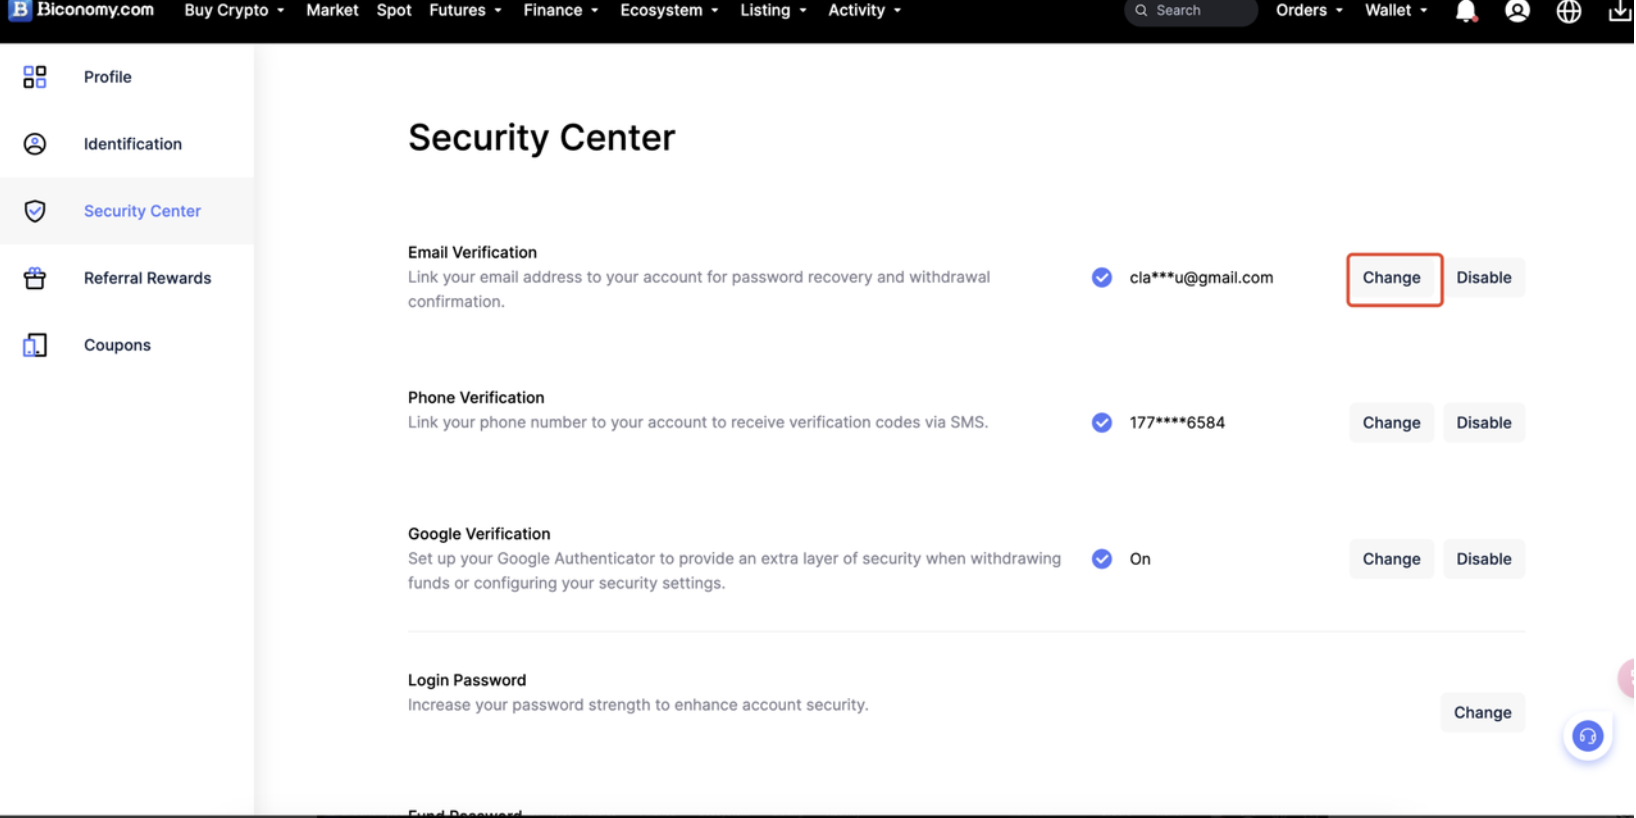Disable Google Verification
The image size is (1636, 818).
pos(1483,559)
